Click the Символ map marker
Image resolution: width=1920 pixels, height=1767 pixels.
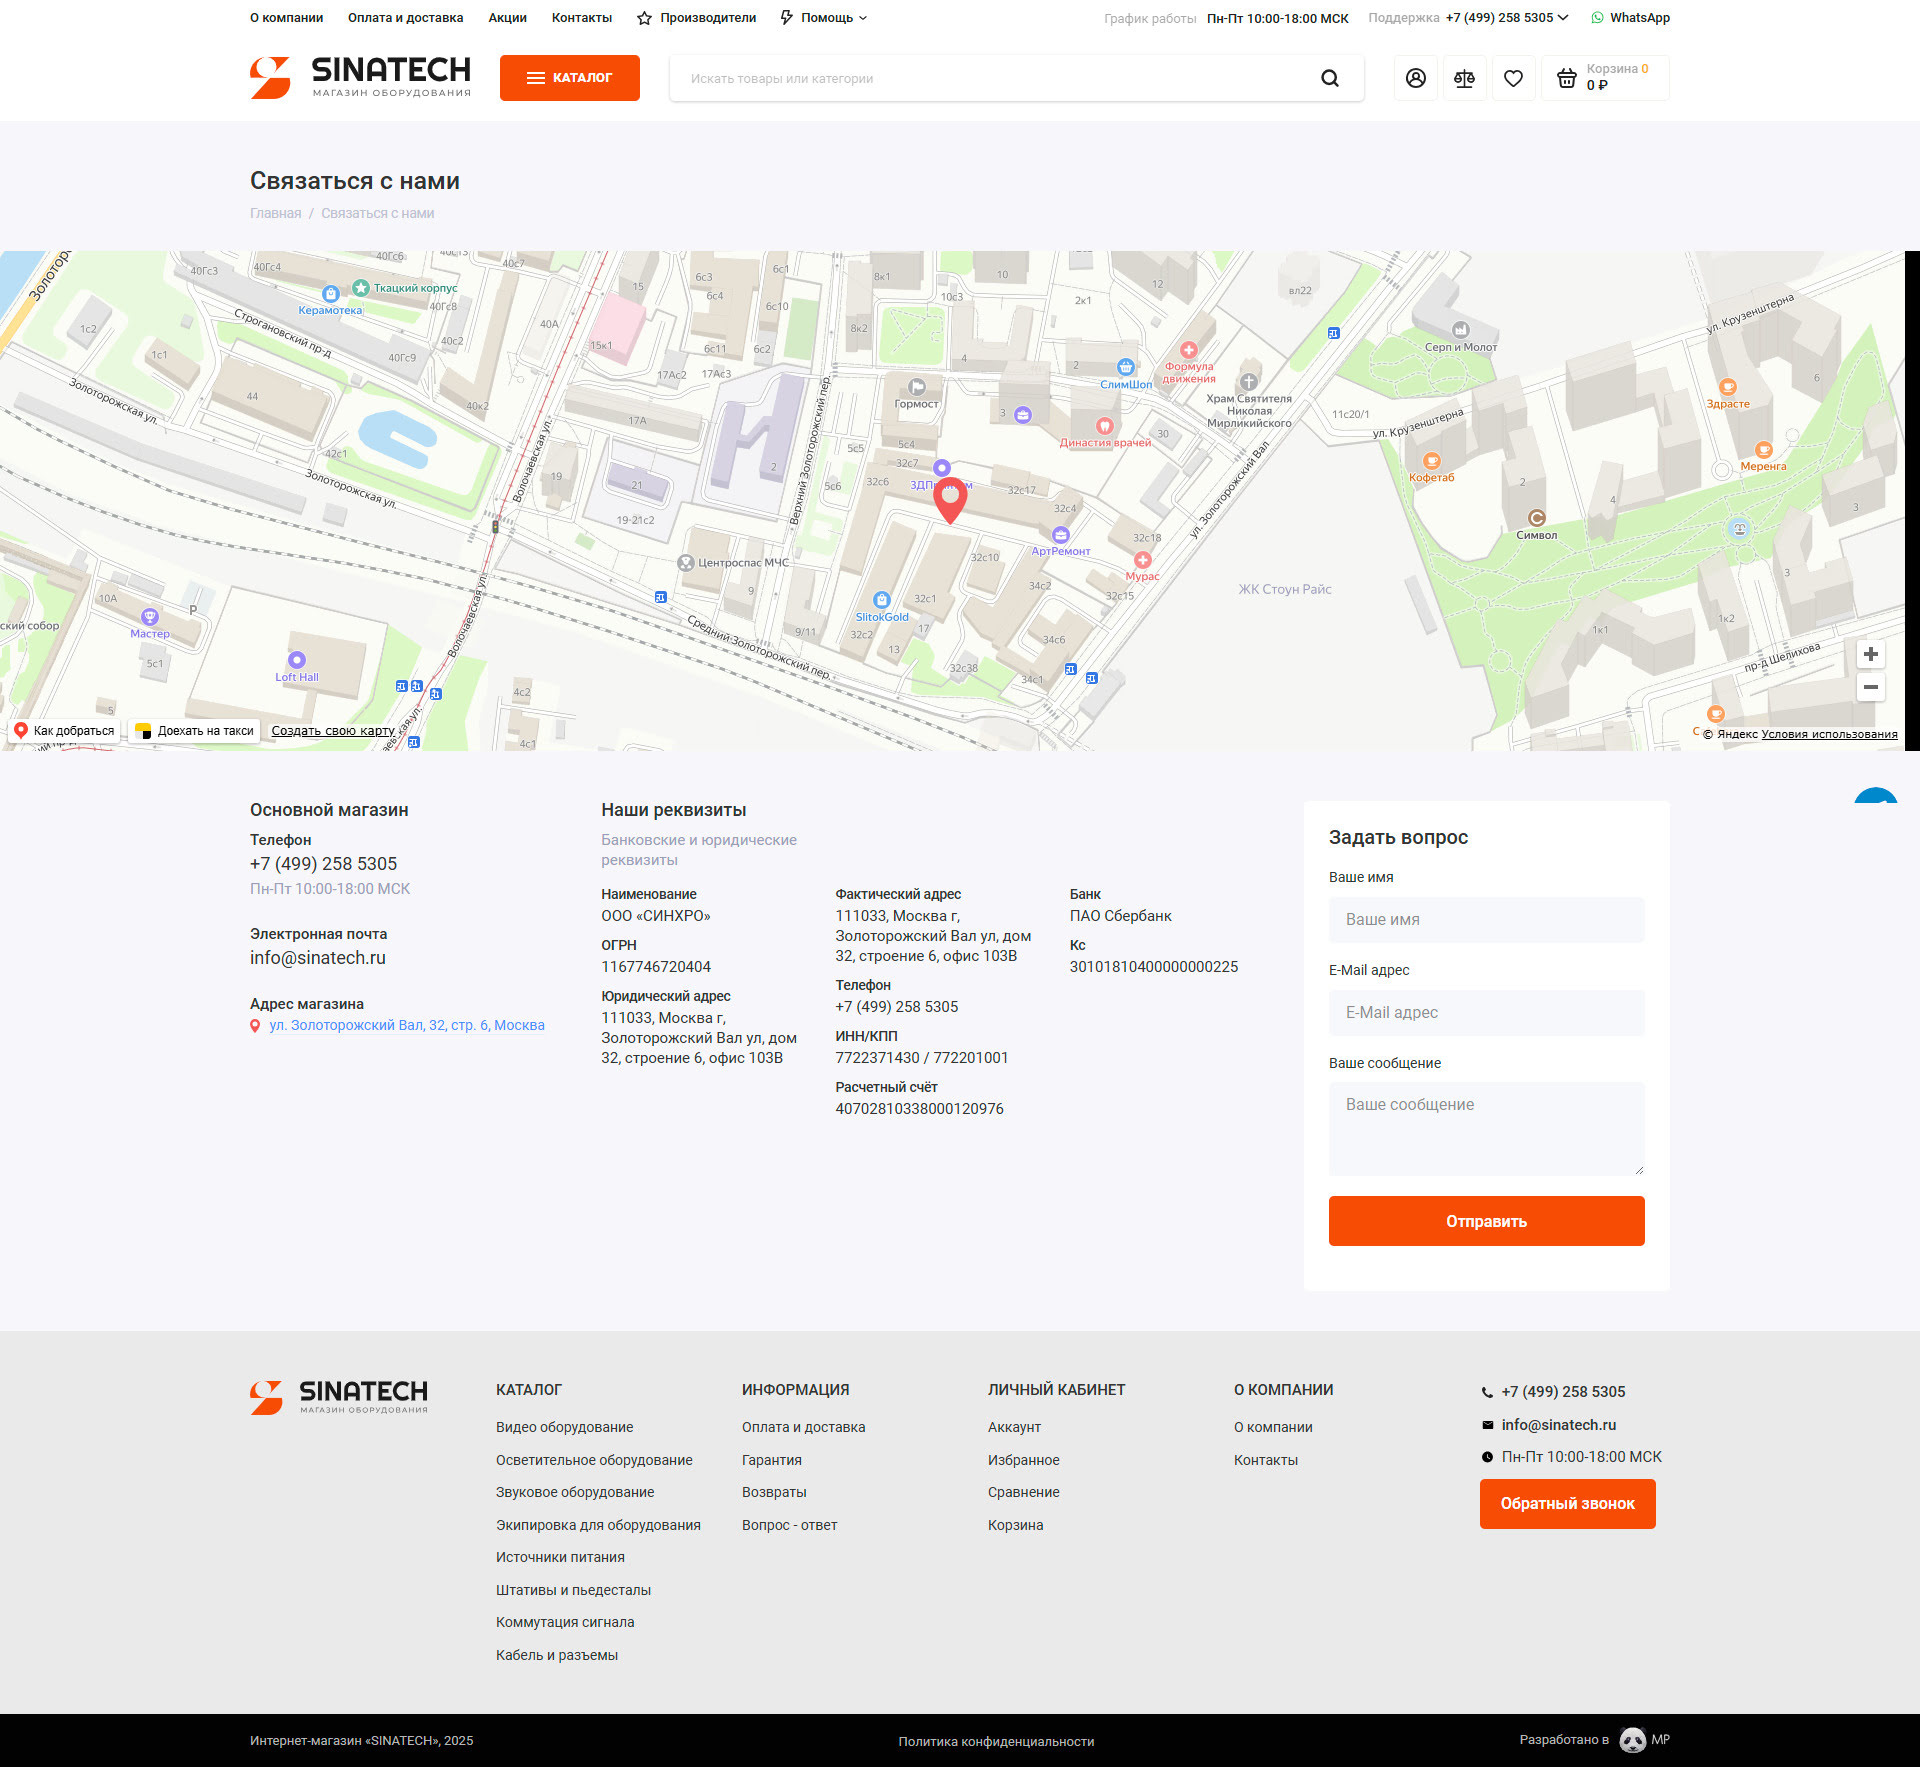pos(1537,517)
